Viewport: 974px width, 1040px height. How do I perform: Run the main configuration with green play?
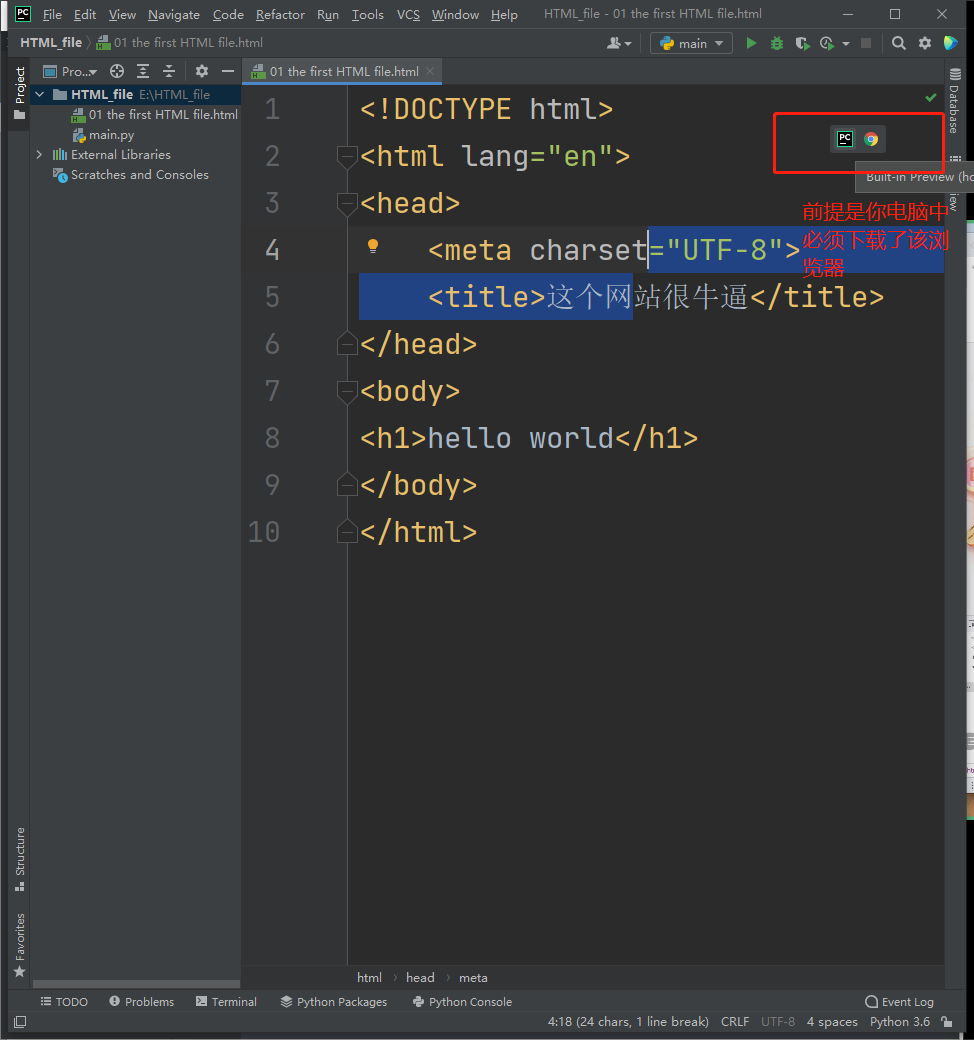click(x=751, y=43)
